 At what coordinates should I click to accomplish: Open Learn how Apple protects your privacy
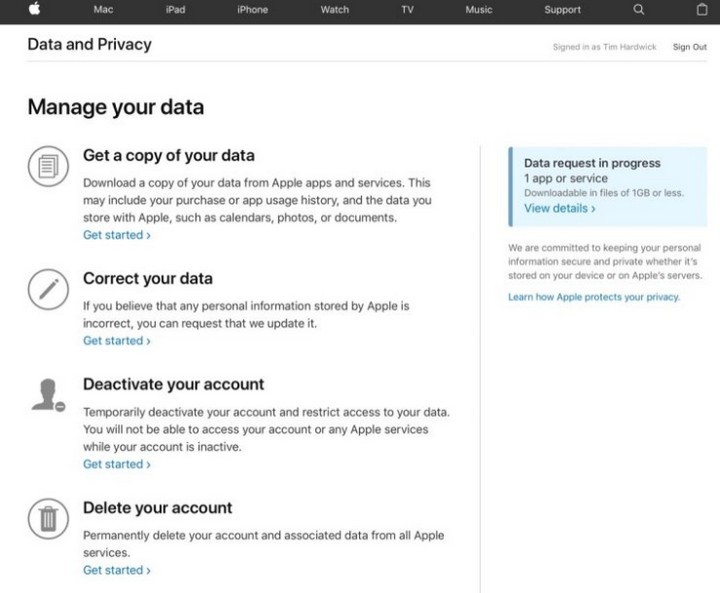pos(594,297)
